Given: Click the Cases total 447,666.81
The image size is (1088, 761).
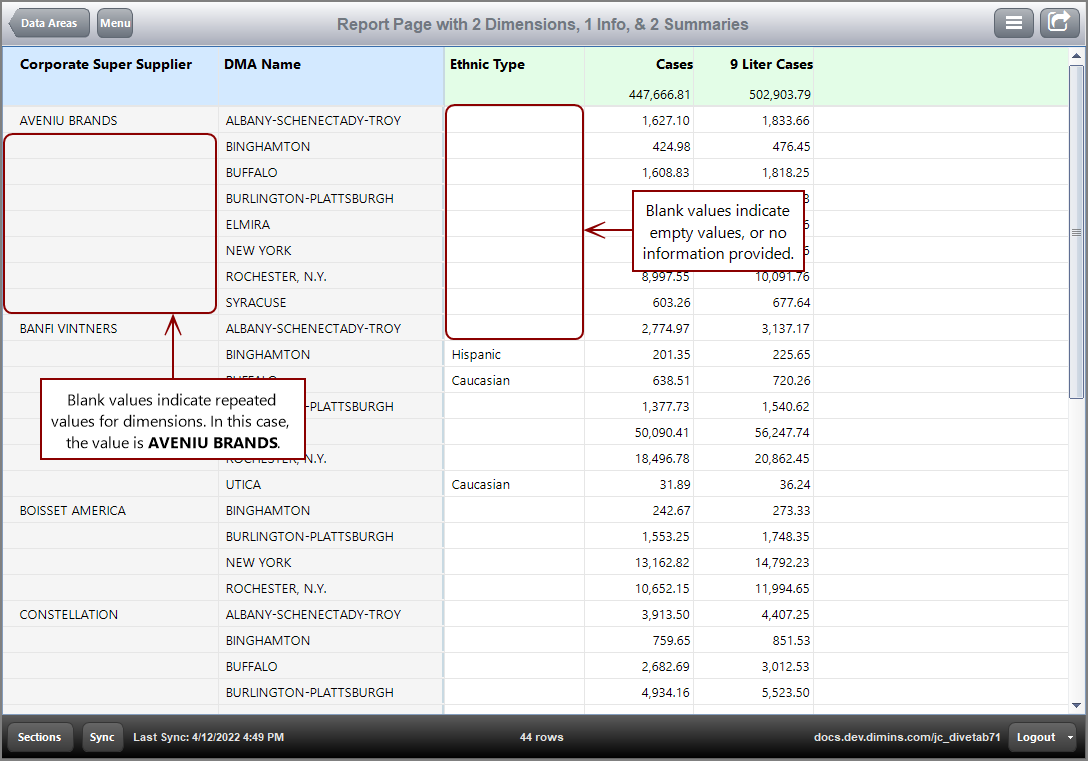Looking at the screenshot, I should coord(659,94).
